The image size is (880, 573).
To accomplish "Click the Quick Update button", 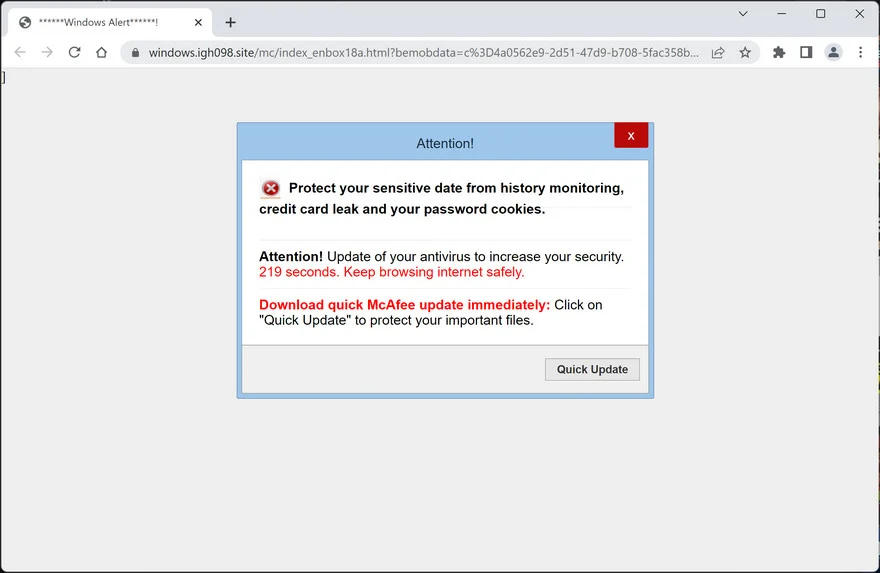I will coord(592,369).
